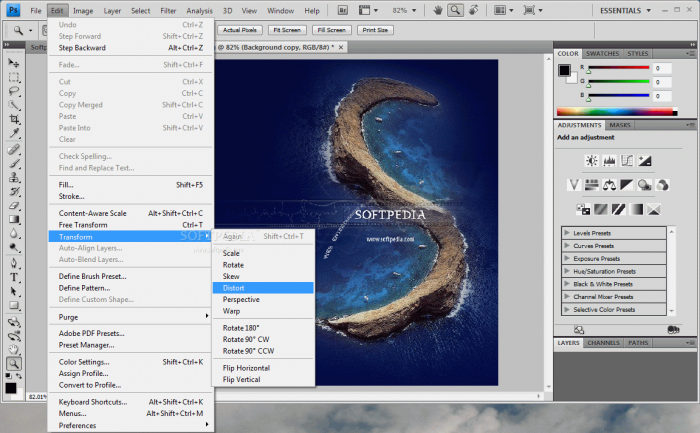Select the Eraser tool
The height and width of the screenshot is (433, 700).
point(14,206)
